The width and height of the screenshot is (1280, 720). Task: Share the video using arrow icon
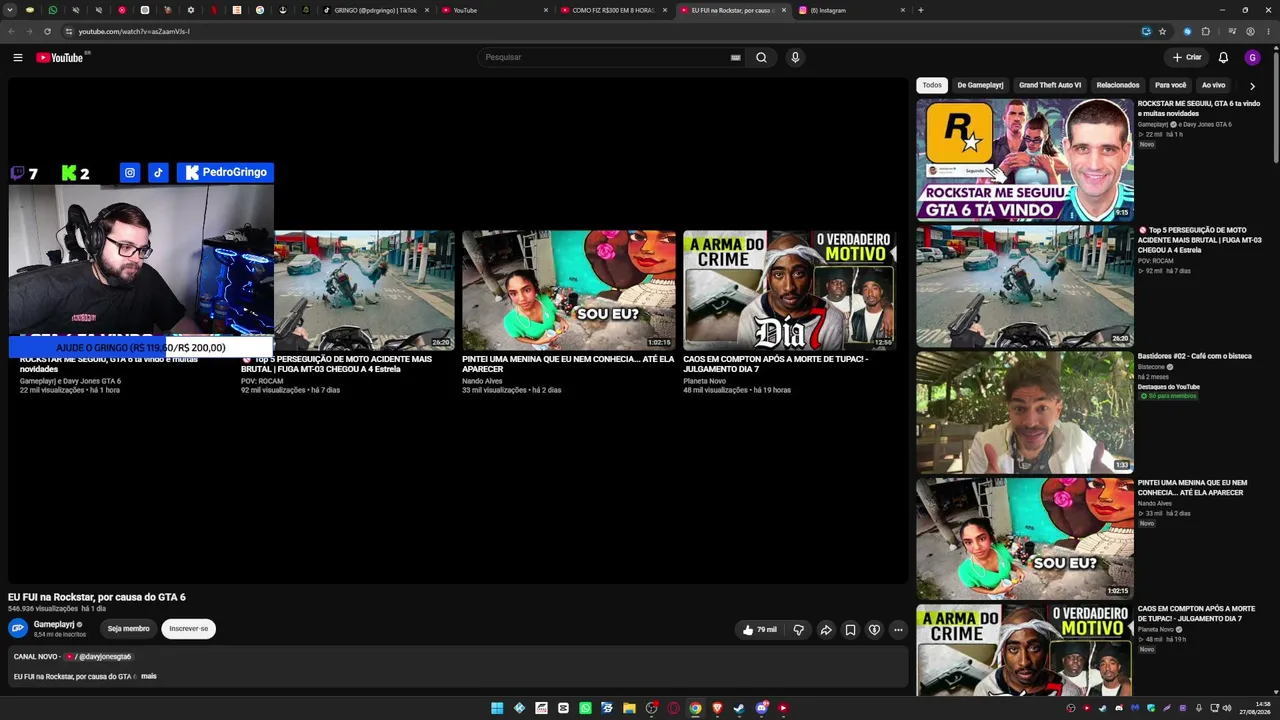(826, 630)
